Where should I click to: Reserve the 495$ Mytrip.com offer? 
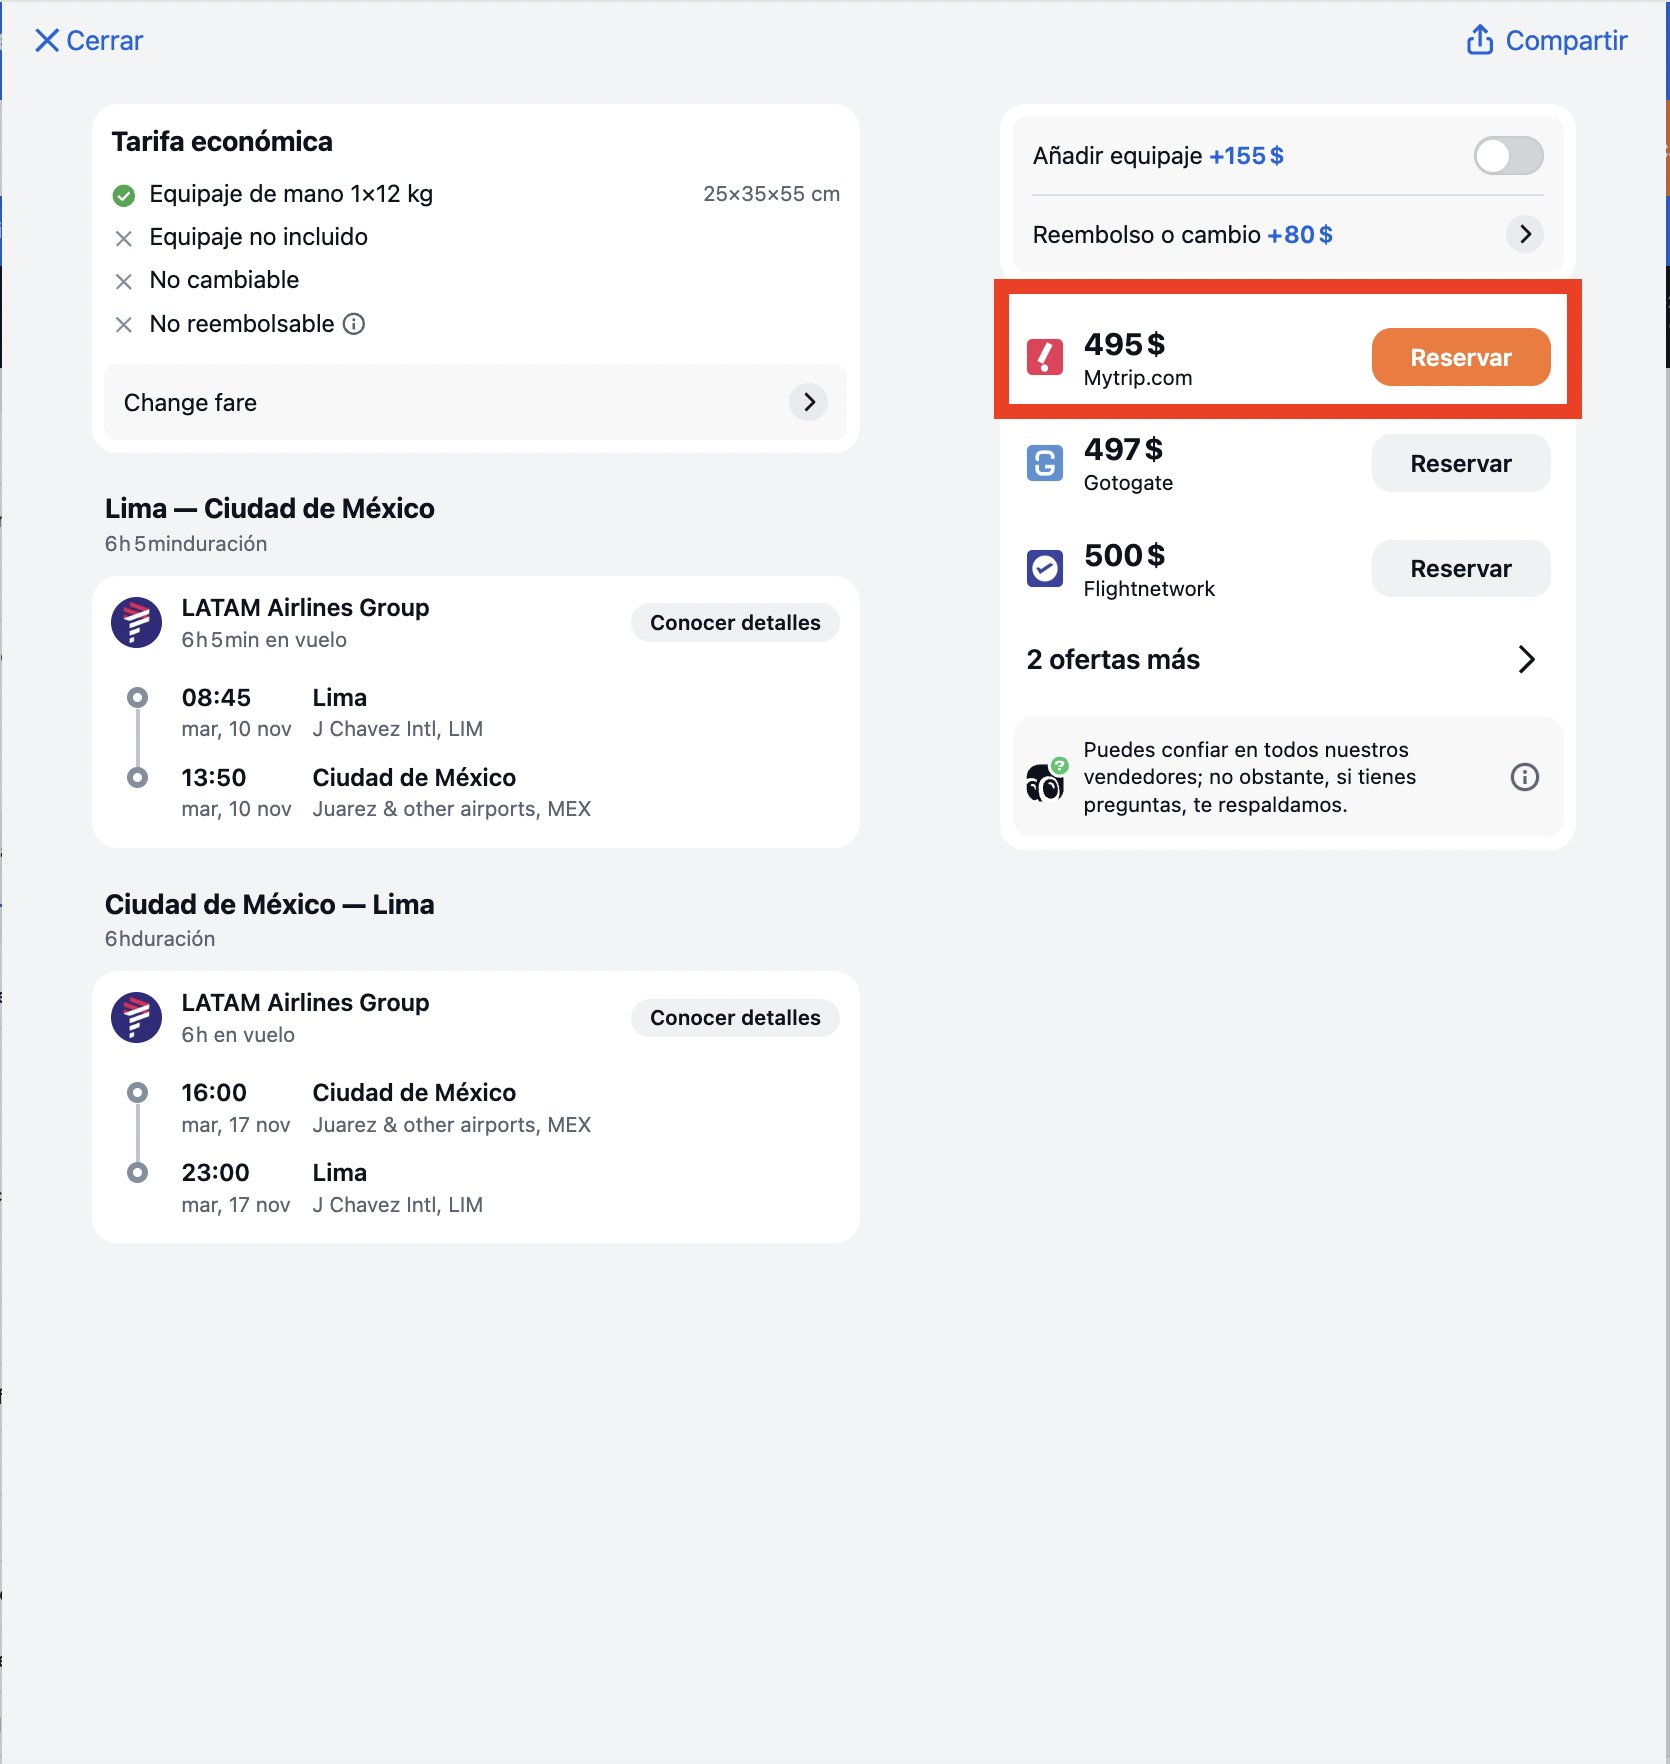click(1461, 357)
